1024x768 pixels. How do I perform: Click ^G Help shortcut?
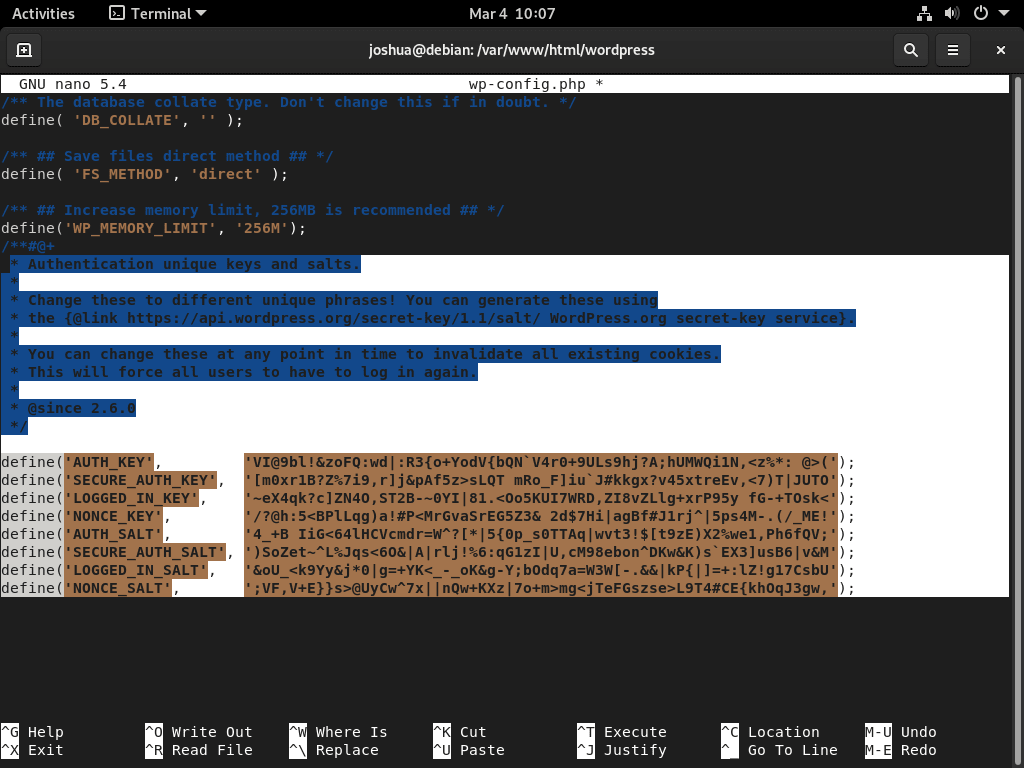[x=33, y=732]
